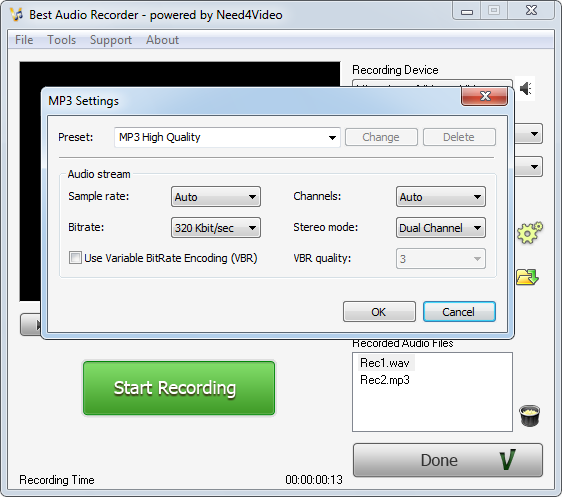Expand the Sample rate dropdown
This screenshot has height=497, width=562.
coord(216,197)
